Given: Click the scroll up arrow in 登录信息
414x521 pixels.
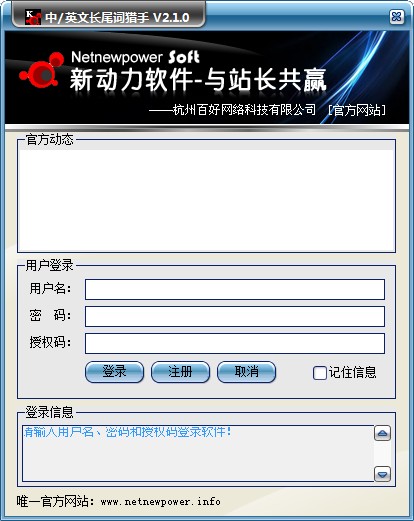Looking at the screenshot, I should pos(382,433).
